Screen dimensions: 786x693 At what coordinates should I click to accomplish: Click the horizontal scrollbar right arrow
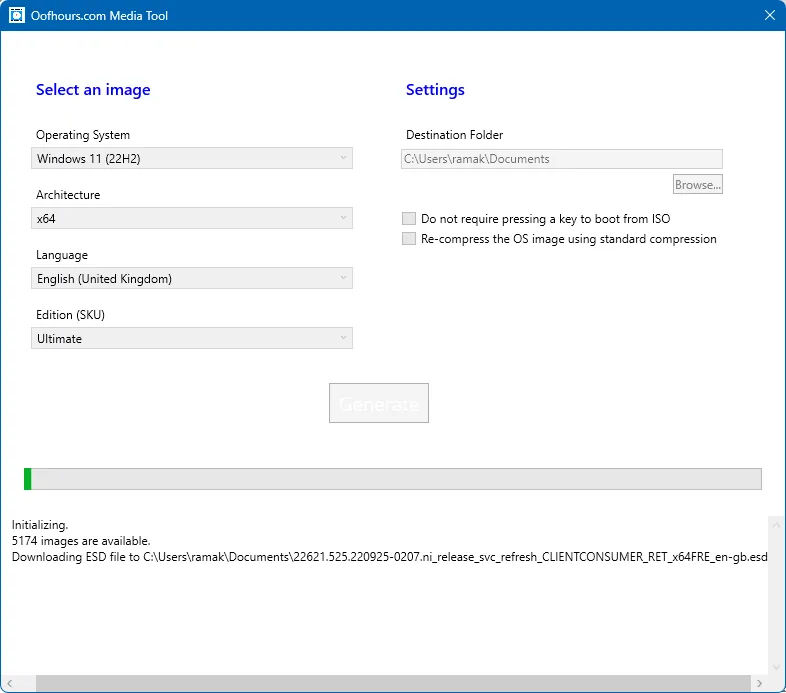(760, 683)
